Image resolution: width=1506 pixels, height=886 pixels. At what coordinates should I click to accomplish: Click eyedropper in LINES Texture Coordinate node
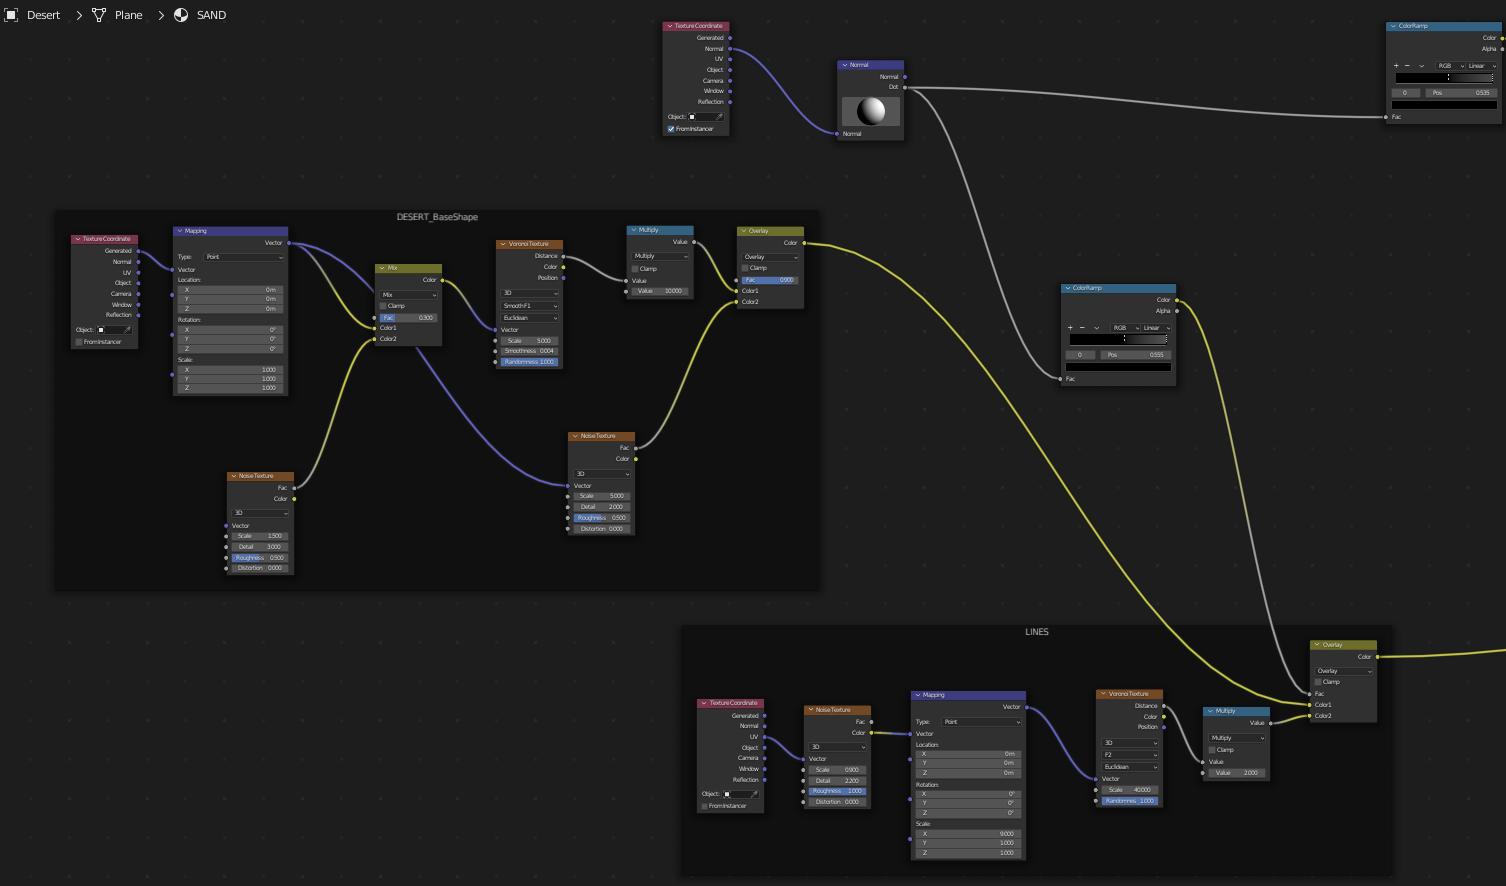tap(754, 794)
